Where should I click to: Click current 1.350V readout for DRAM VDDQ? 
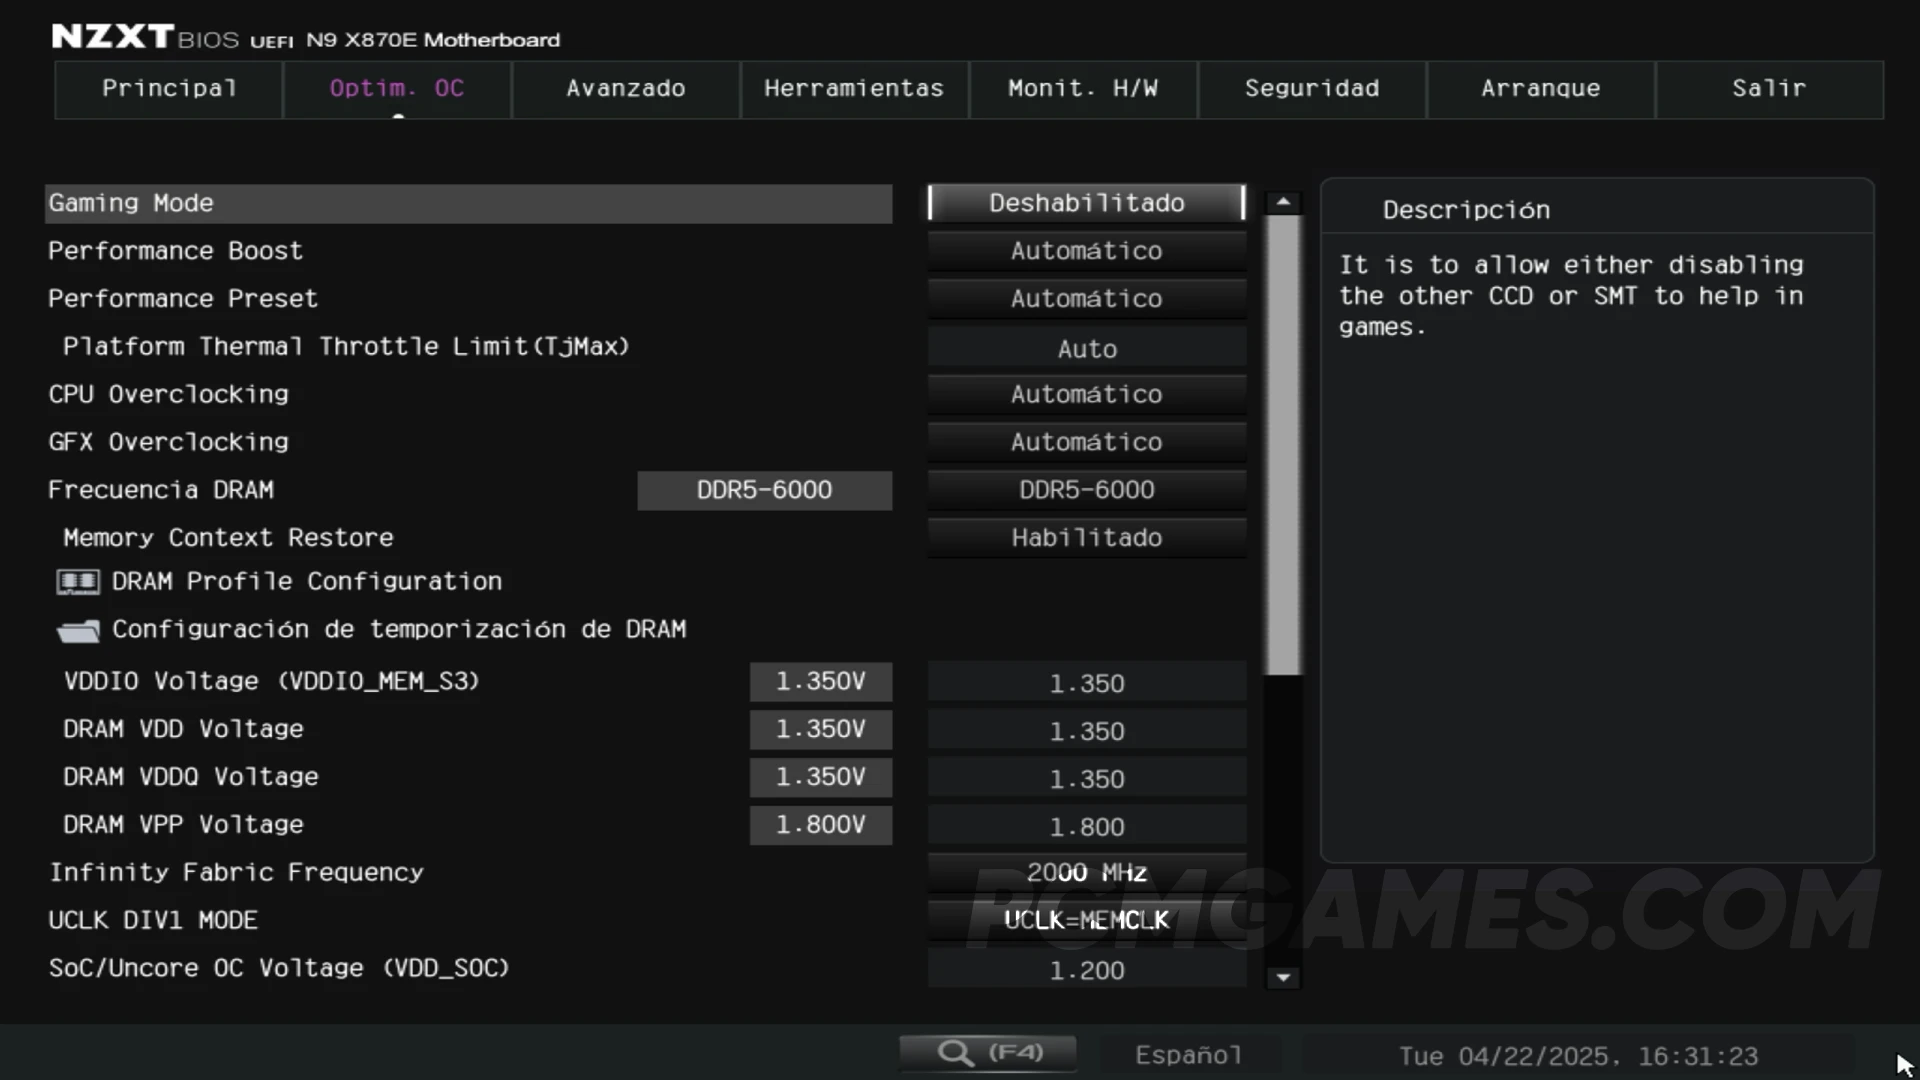pyautogui.click(x=821, y=778)
